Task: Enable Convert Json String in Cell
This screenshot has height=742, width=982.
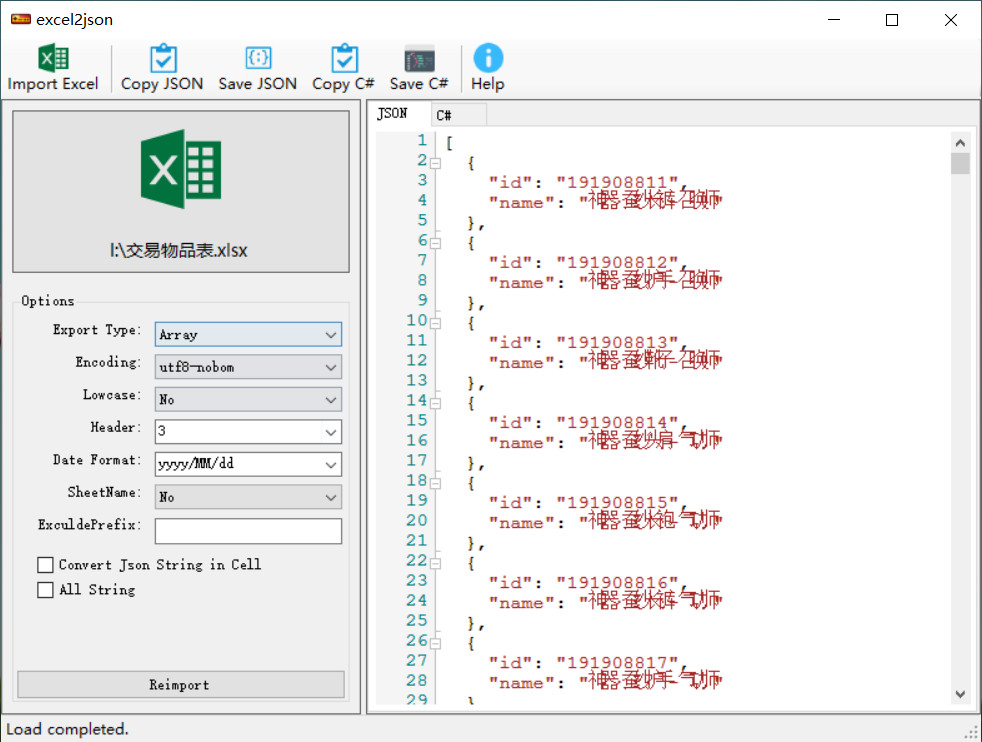Action: [46, 565]
